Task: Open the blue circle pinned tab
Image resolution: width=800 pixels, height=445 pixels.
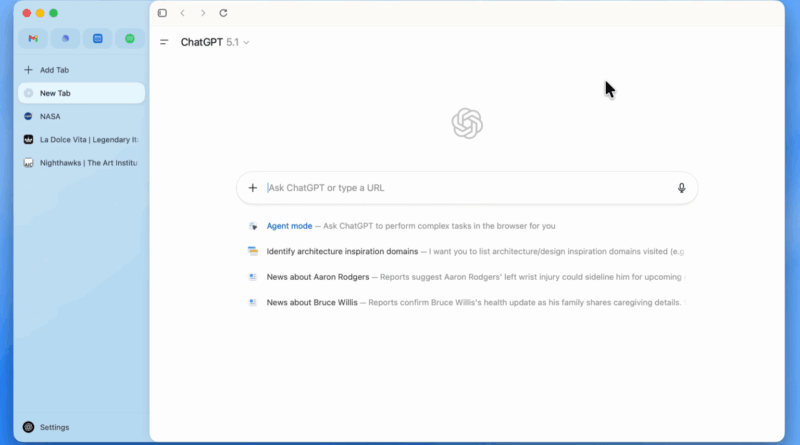Action: [65, 39]
